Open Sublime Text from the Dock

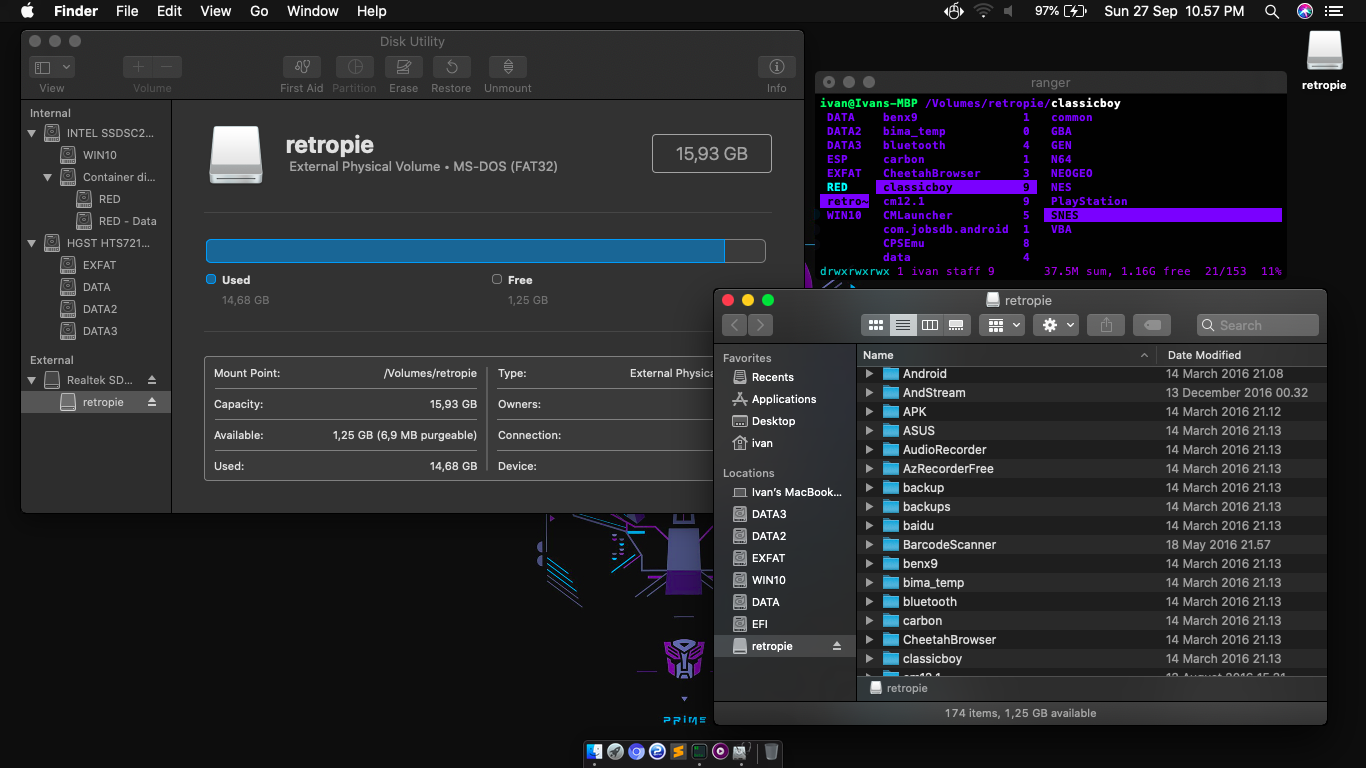(679, 751)
